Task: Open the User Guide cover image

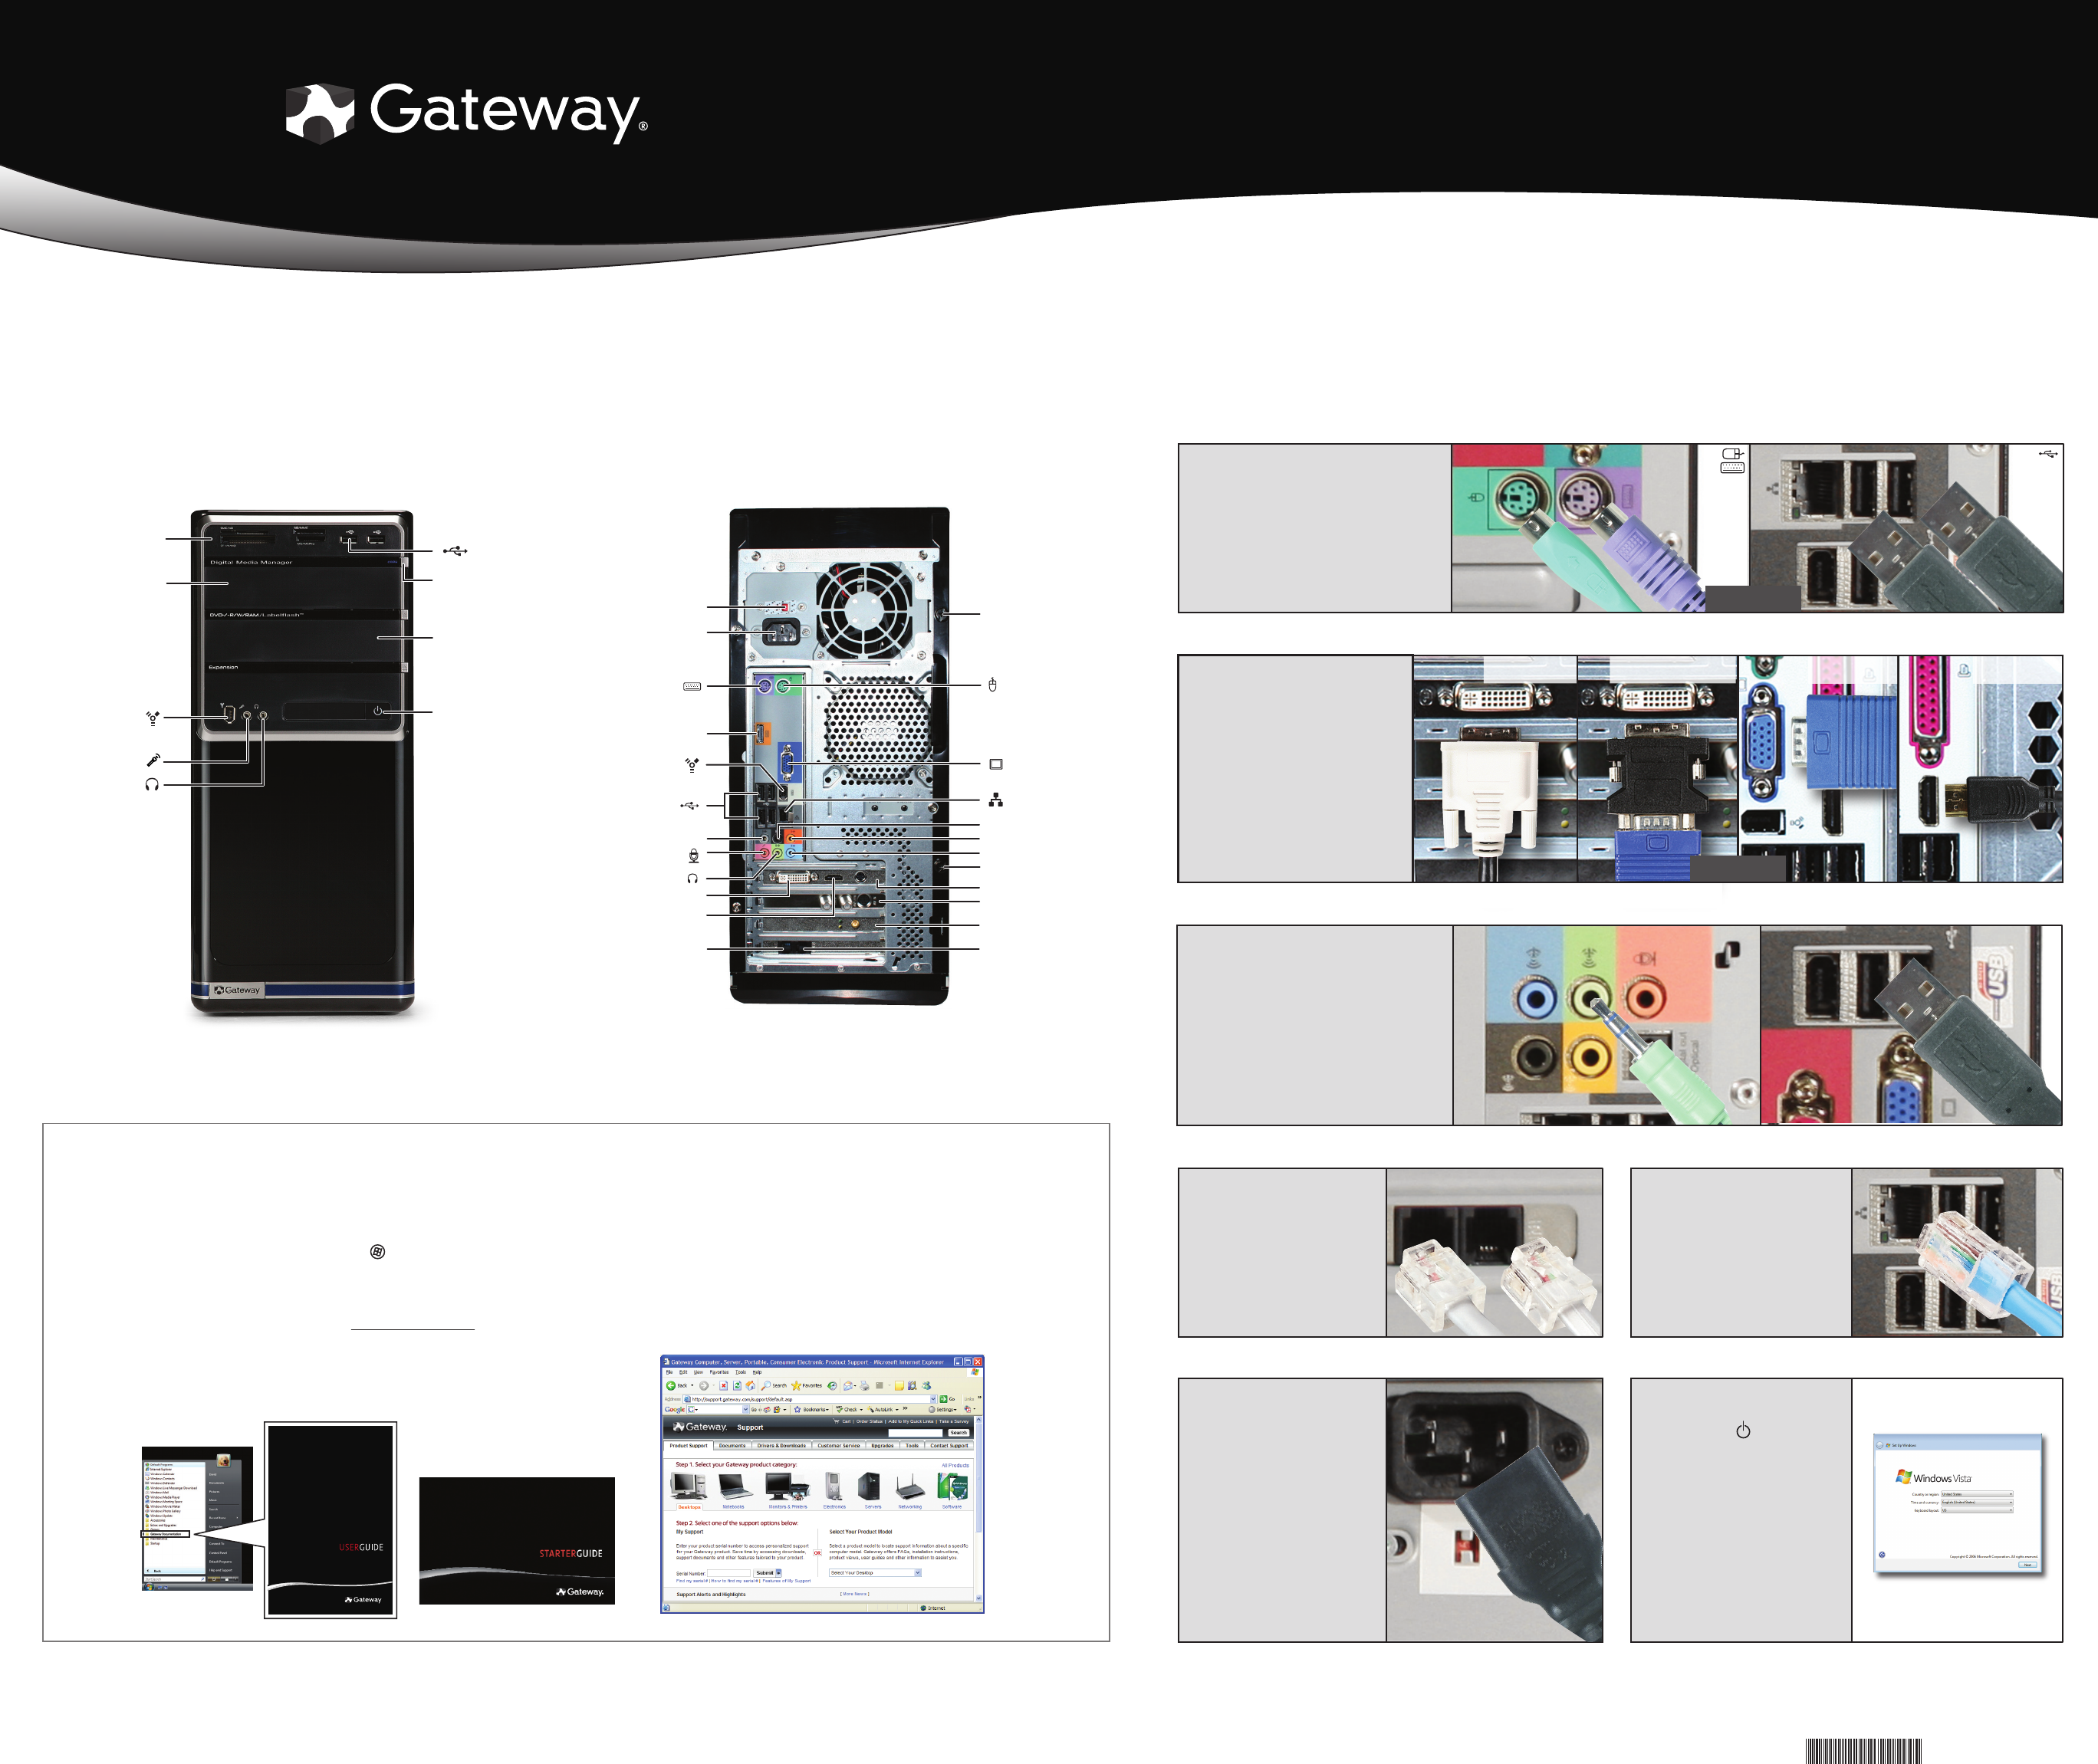Action: coord(330,1519)
